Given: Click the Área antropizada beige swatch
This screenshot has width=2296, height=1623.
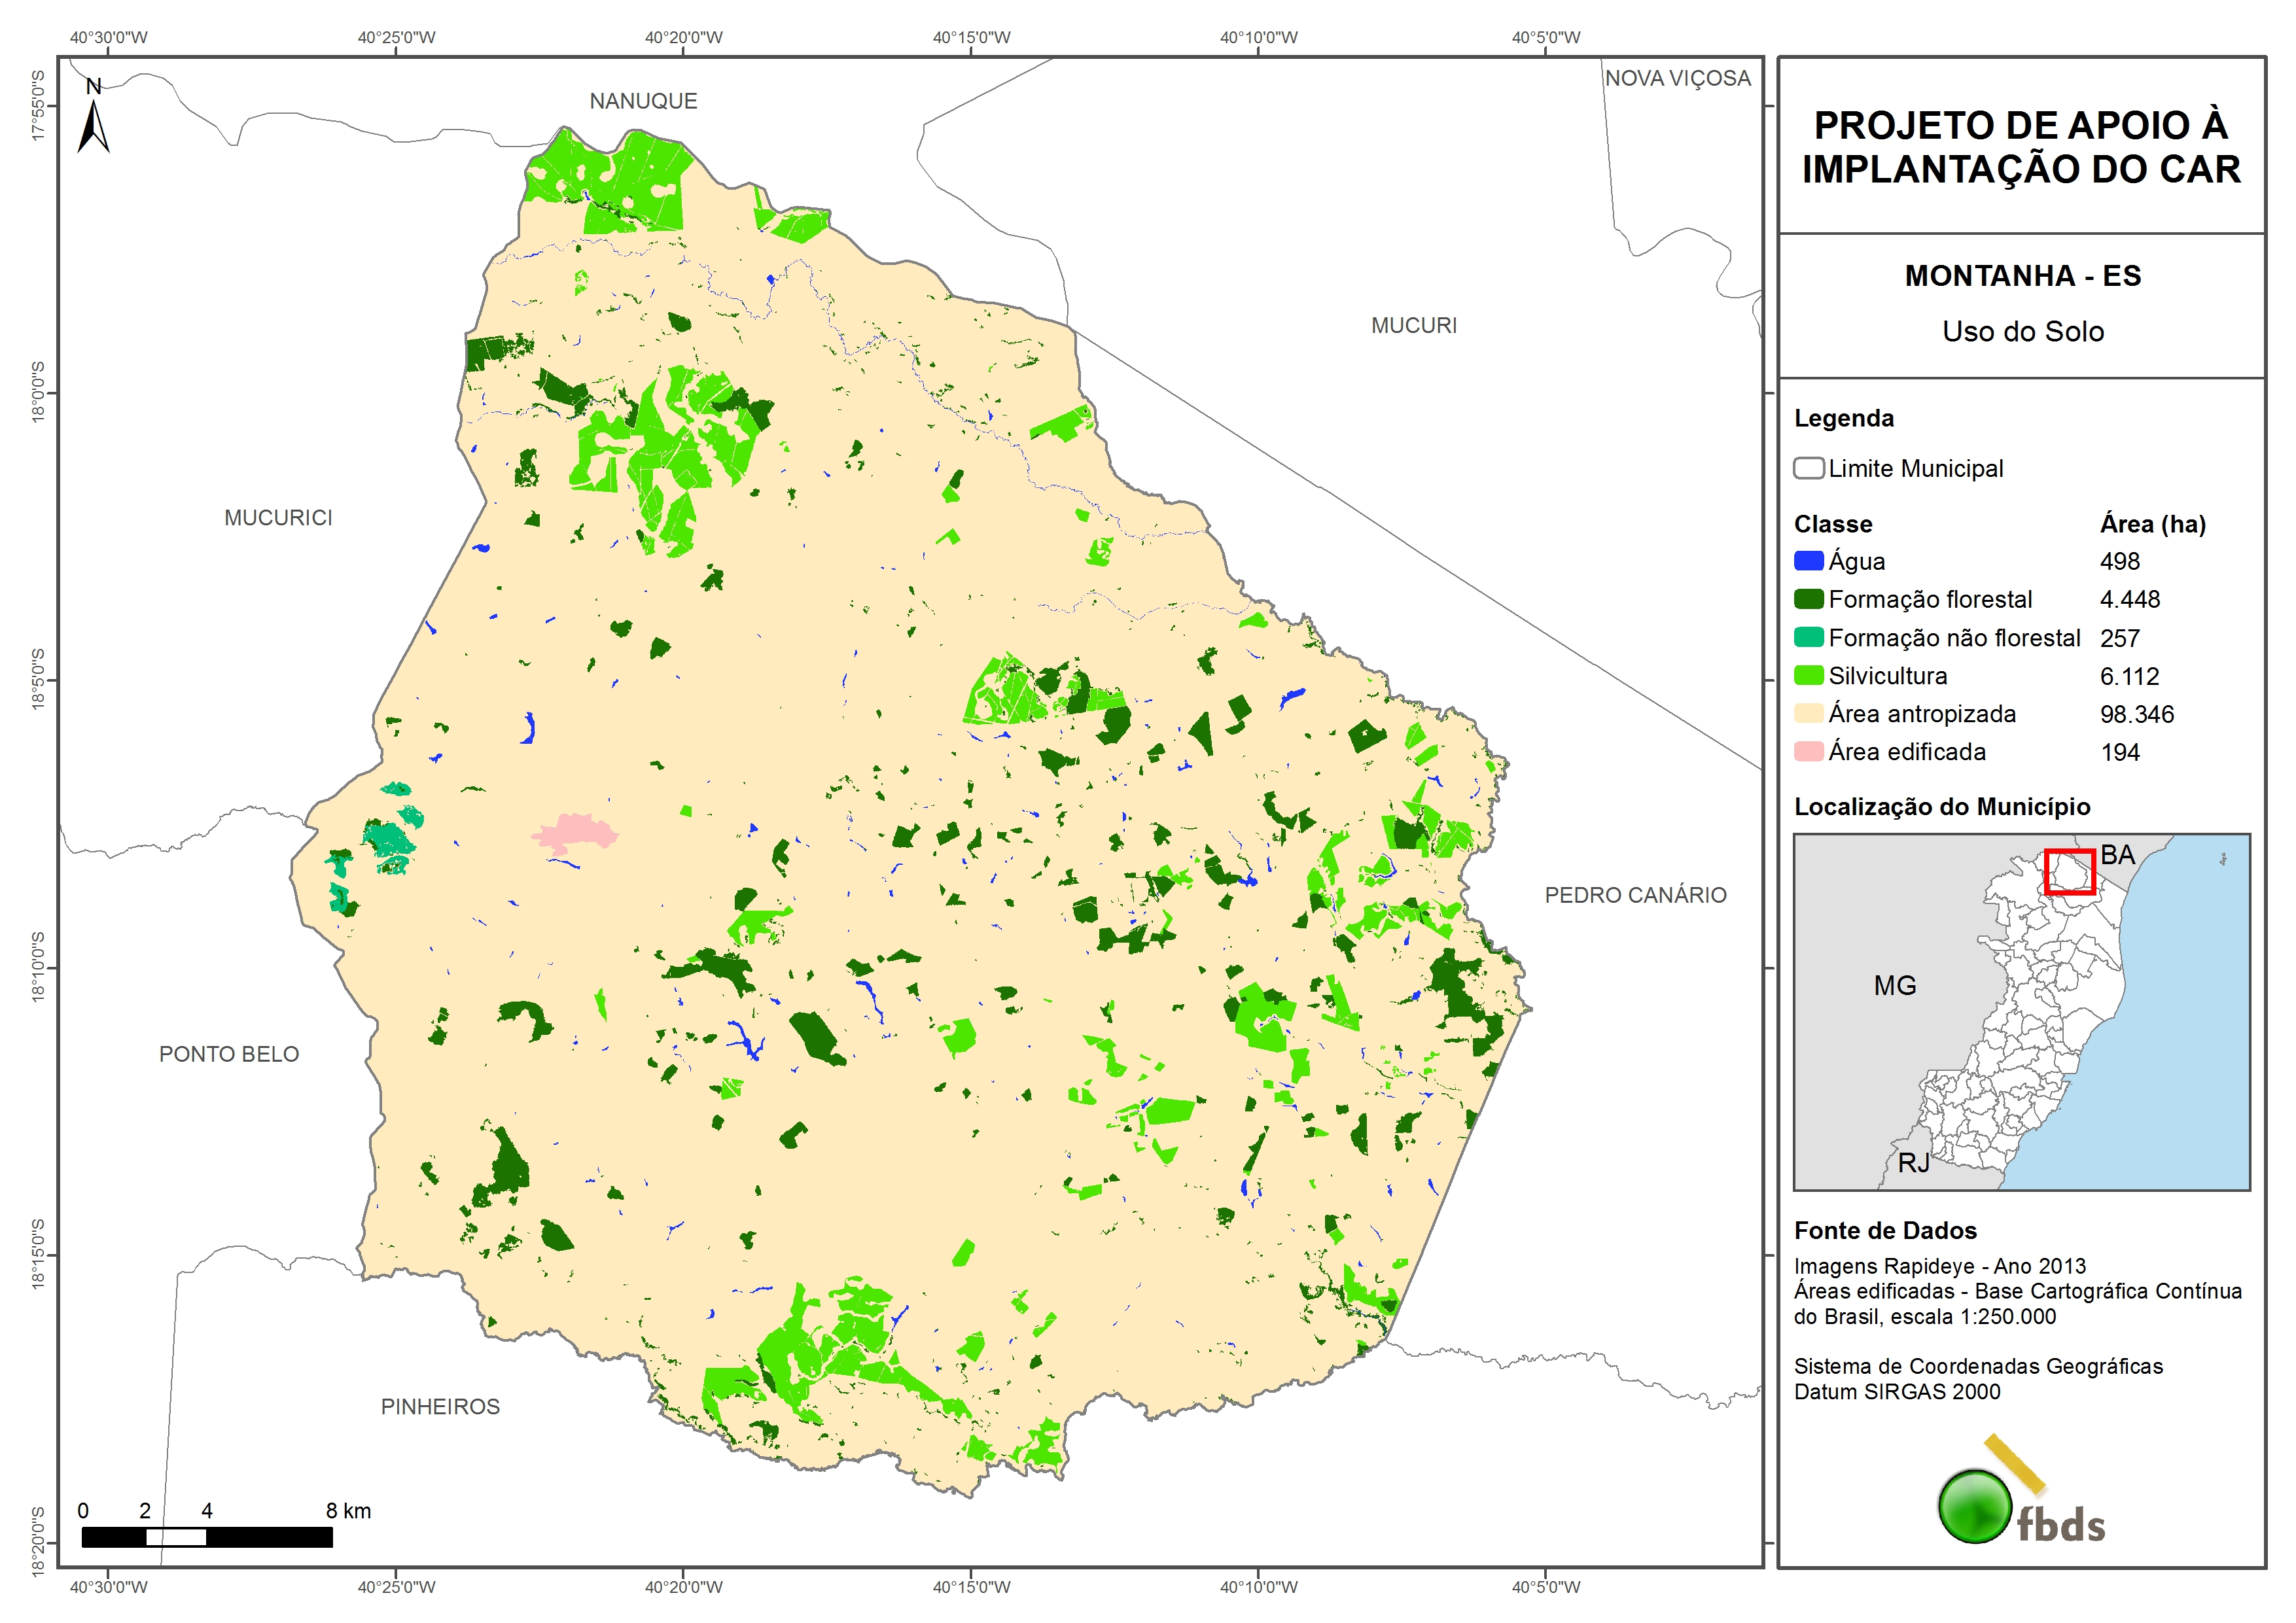Looking at the screenshot, I should tap(1808, 714).
